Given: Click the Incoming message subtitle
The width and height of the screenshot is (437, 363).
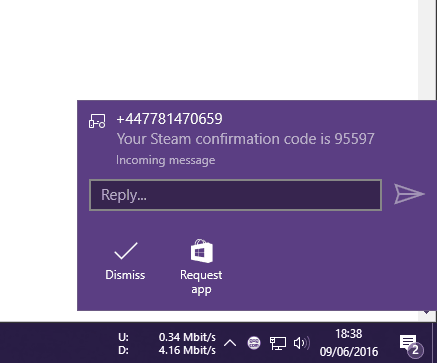Looking at the screenshot, I should pos(166,160).
